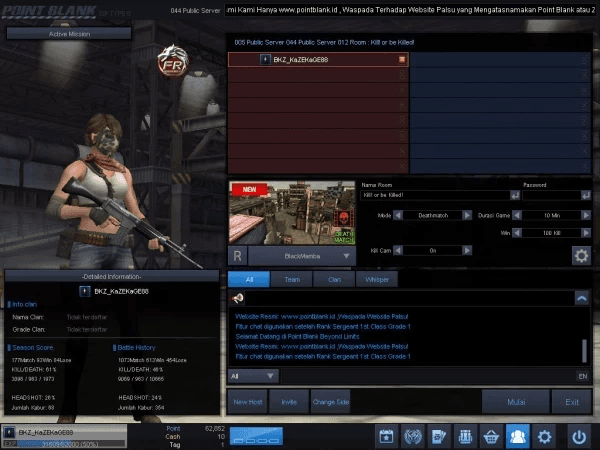Open the mission cards icon in bottom bar
This screenshot has height=450, width=600.
[x=439, y=436]
